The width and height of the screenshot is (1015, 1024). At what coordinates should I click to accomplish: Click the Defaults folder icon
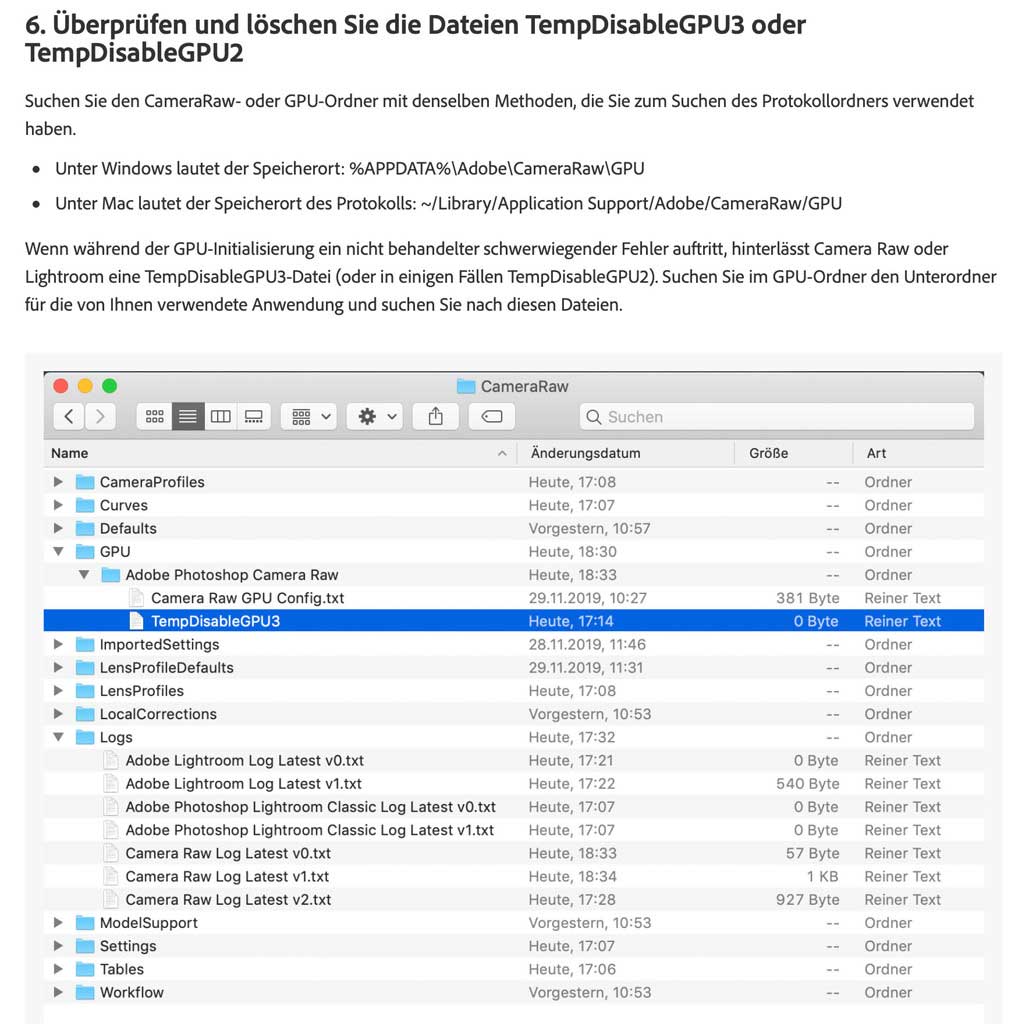click(x=85, y=528)
